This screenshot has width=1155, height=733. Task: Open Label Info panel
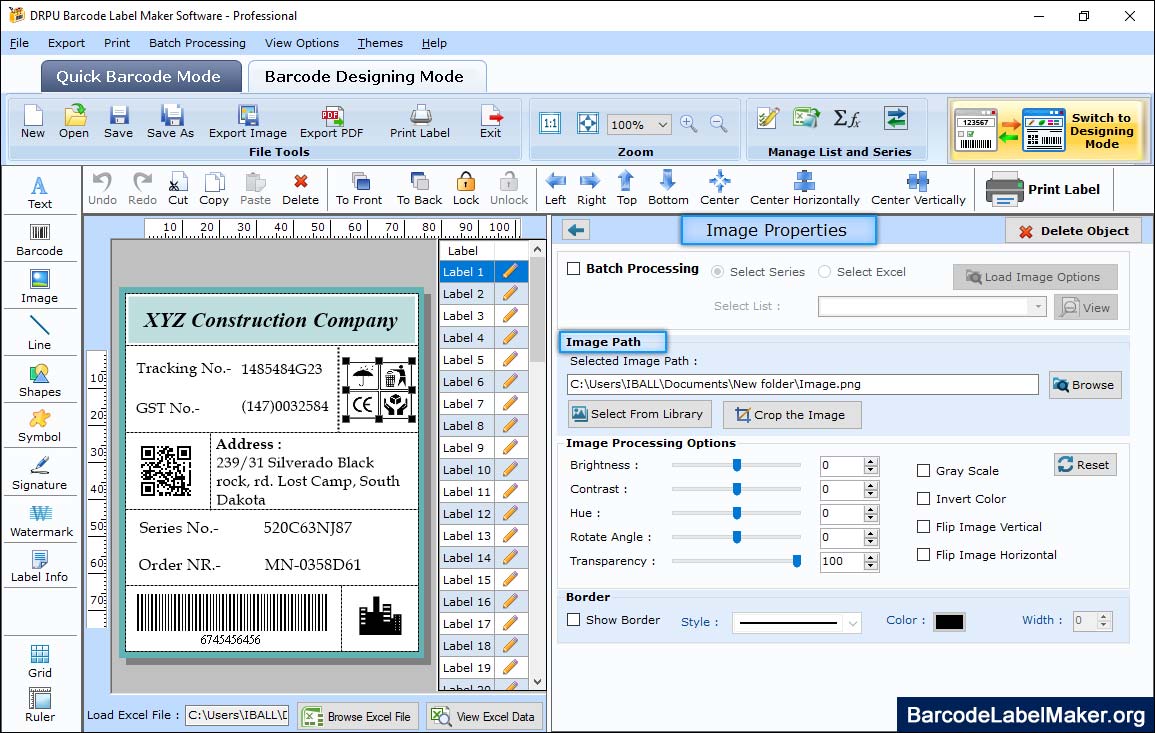(40, 567)
